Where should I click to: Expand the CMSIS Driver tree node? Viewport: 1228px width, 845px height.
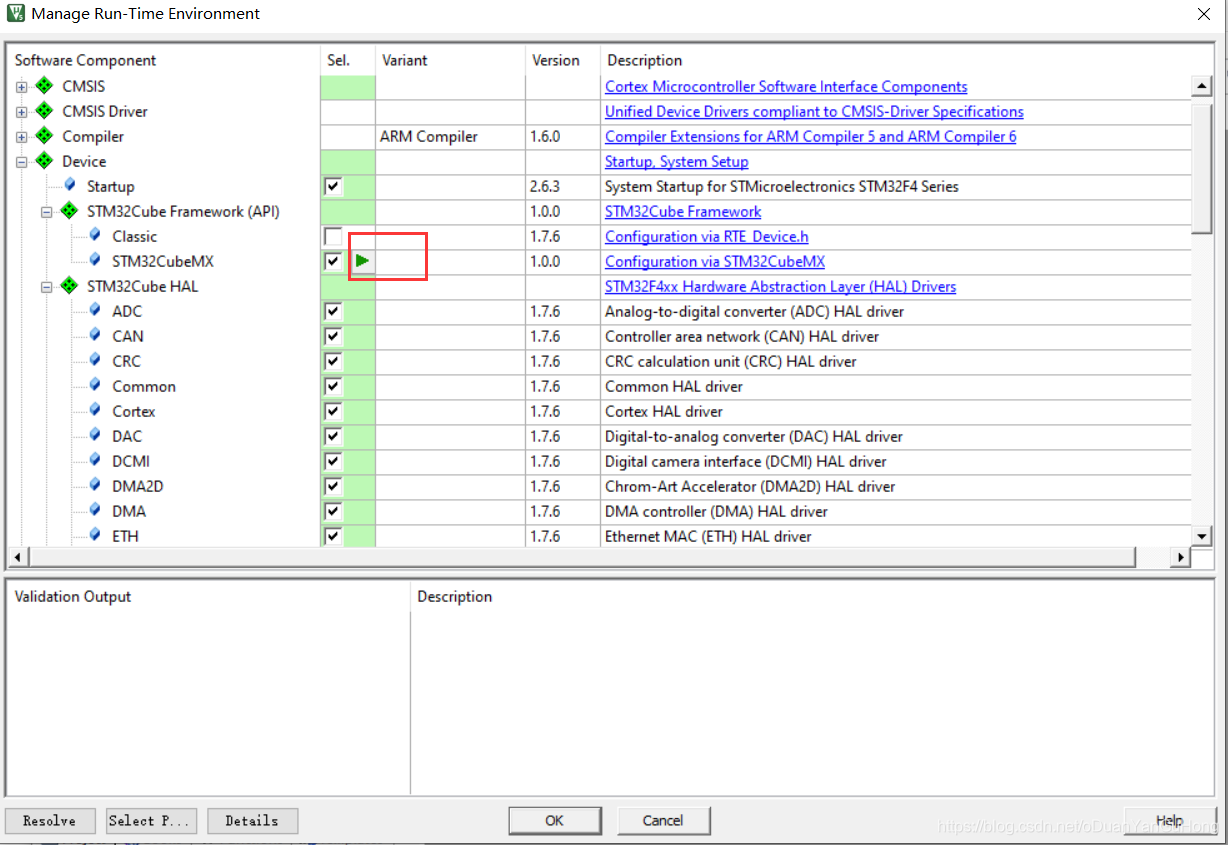click(21, 112)
